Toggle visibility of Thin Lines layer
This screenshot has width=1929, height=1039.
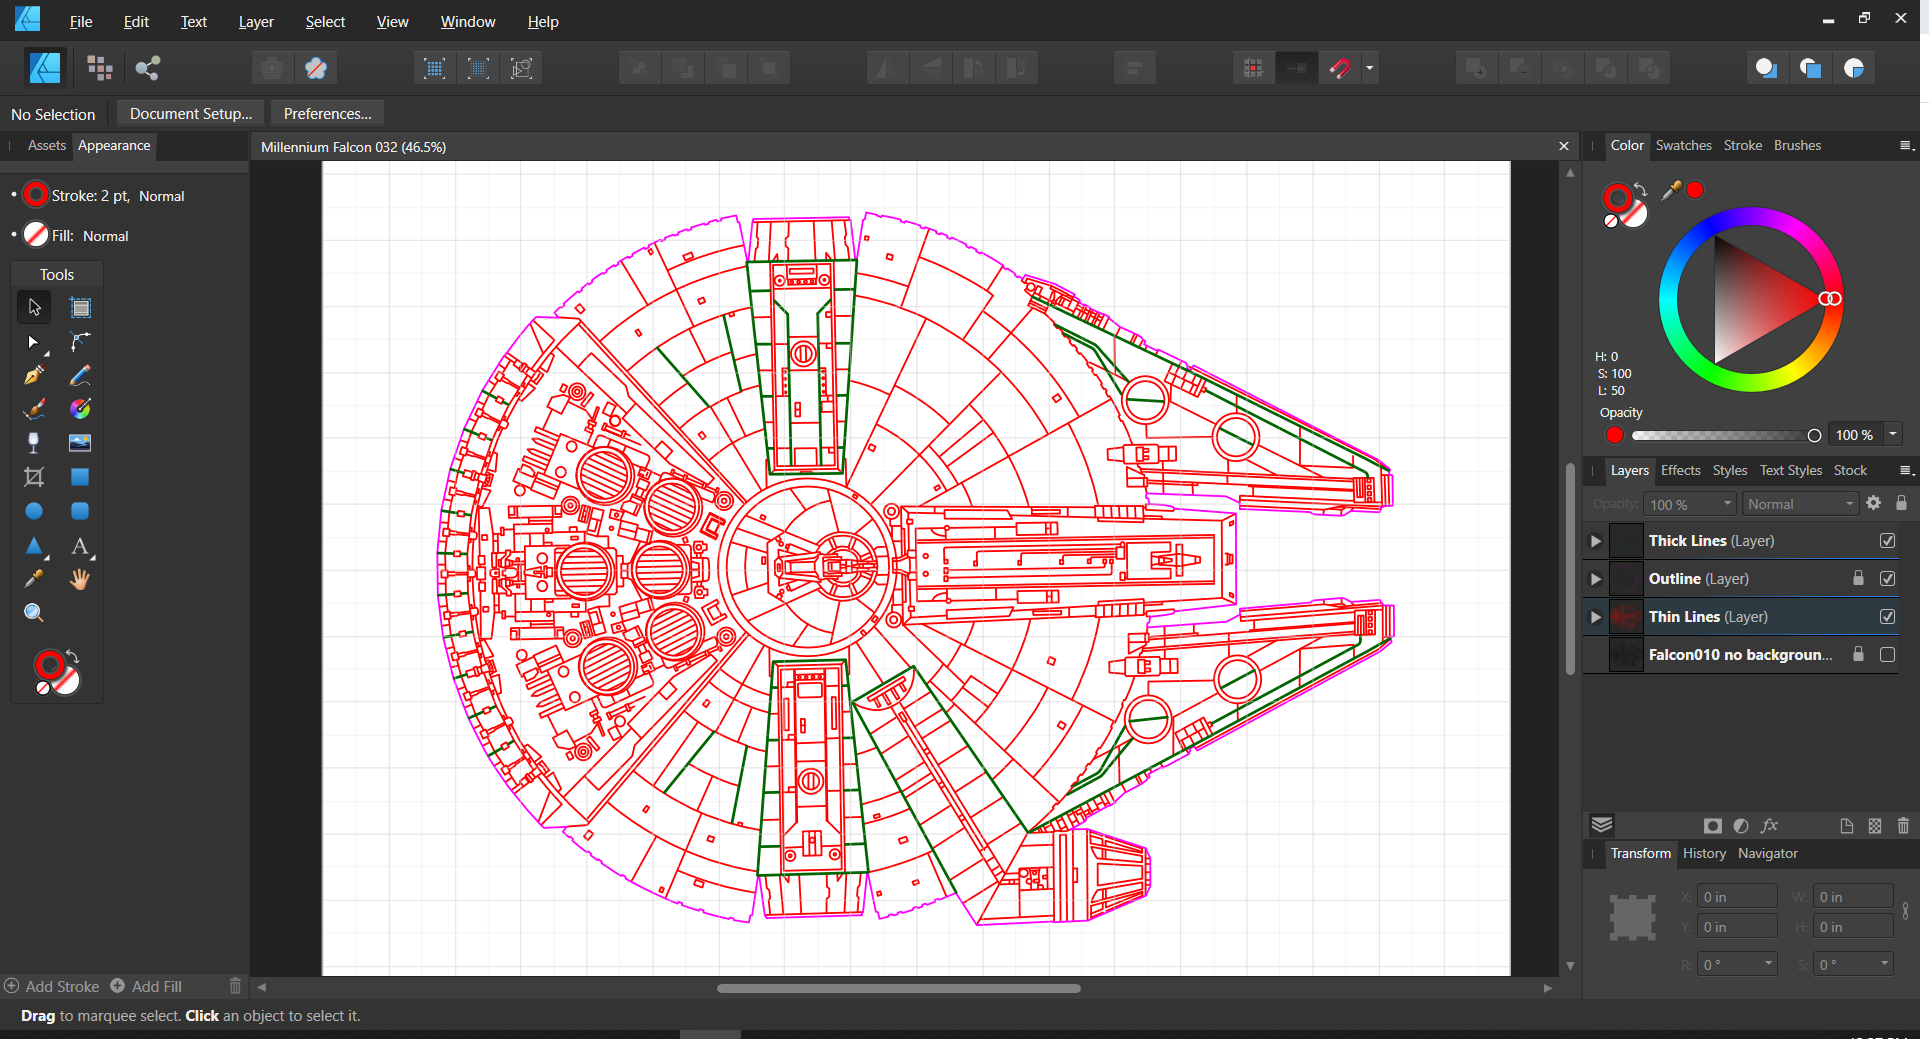(1887, 617)
